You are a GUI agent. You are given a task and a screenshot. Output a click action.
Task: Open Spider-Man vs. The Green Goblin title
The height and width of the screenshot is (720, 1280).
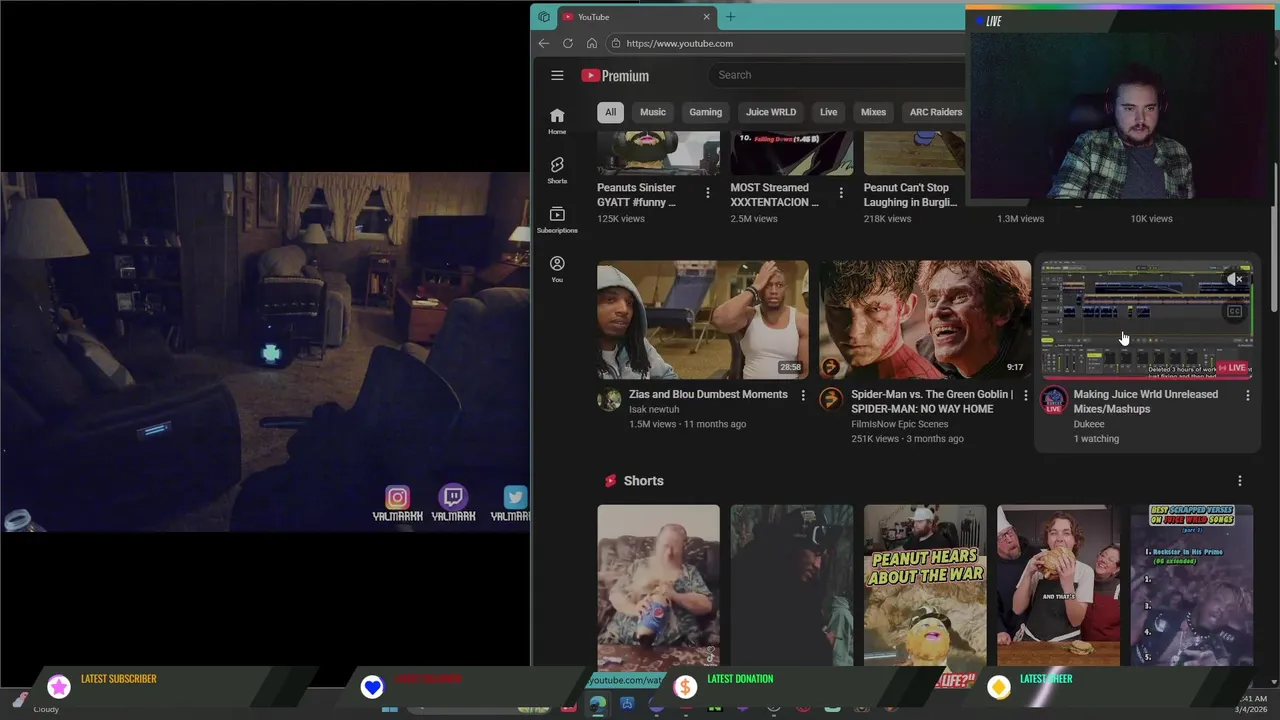[x=930, y=401]
